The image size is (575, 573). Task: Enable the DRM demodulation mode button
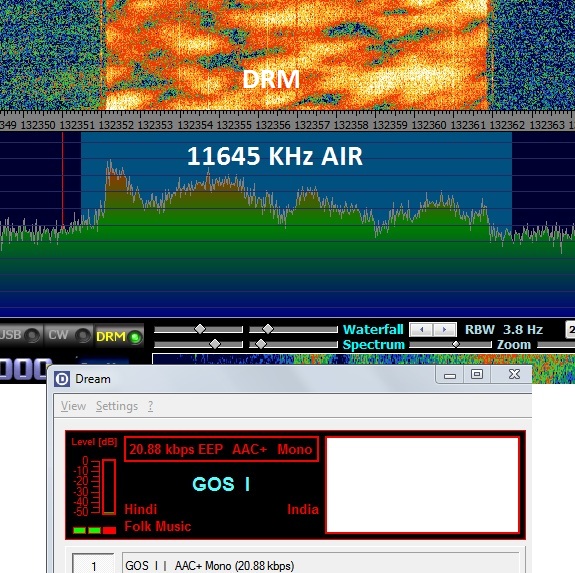(119, 336)
